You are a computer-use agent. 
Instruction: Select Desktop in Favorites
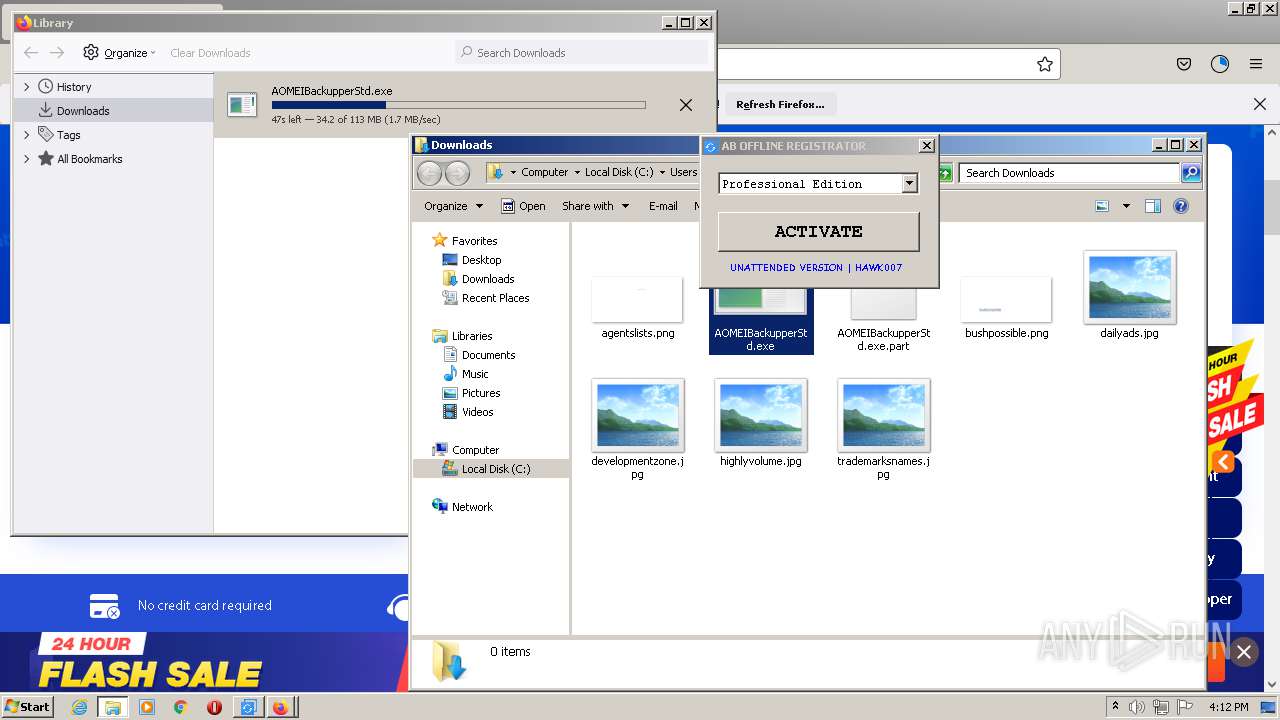[x=481, y=260]
